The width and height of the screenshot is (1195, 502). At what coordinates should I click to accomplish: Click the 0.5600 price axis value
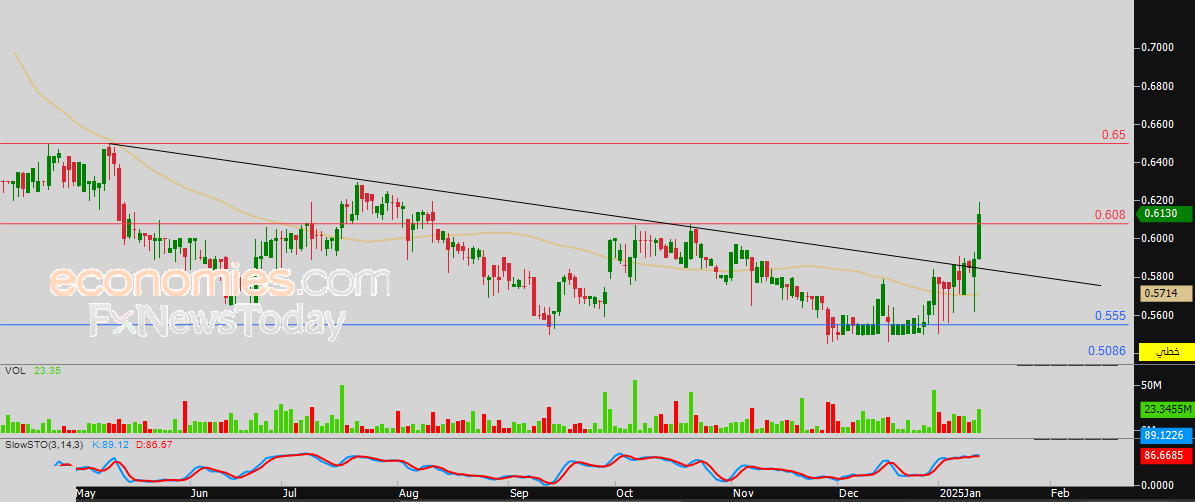[1157, 315]
